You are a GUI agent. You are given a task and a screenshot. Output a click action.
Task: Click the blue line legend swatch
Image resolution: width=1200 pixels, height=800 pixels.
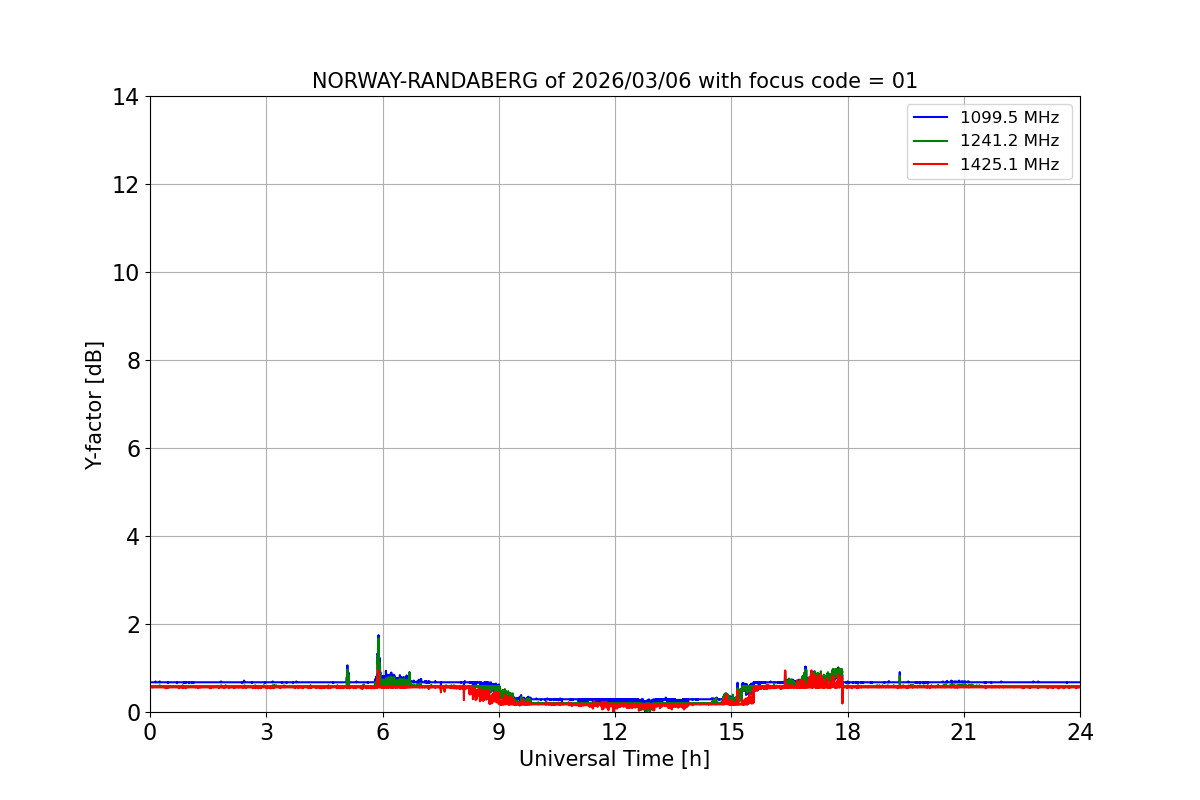(931, 118)
